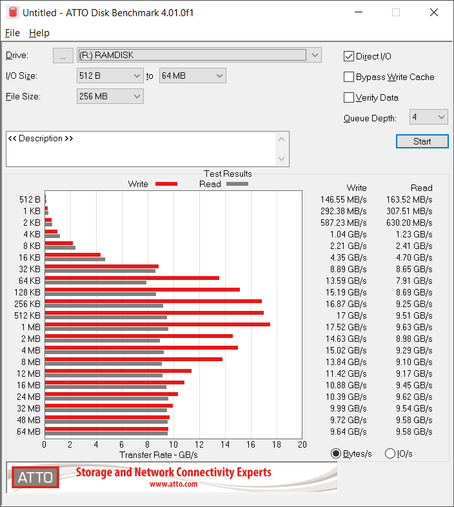Open the File Size dropdown 256 MB
The width and height of the screenshot is (454, 507).
coord(110,96)
